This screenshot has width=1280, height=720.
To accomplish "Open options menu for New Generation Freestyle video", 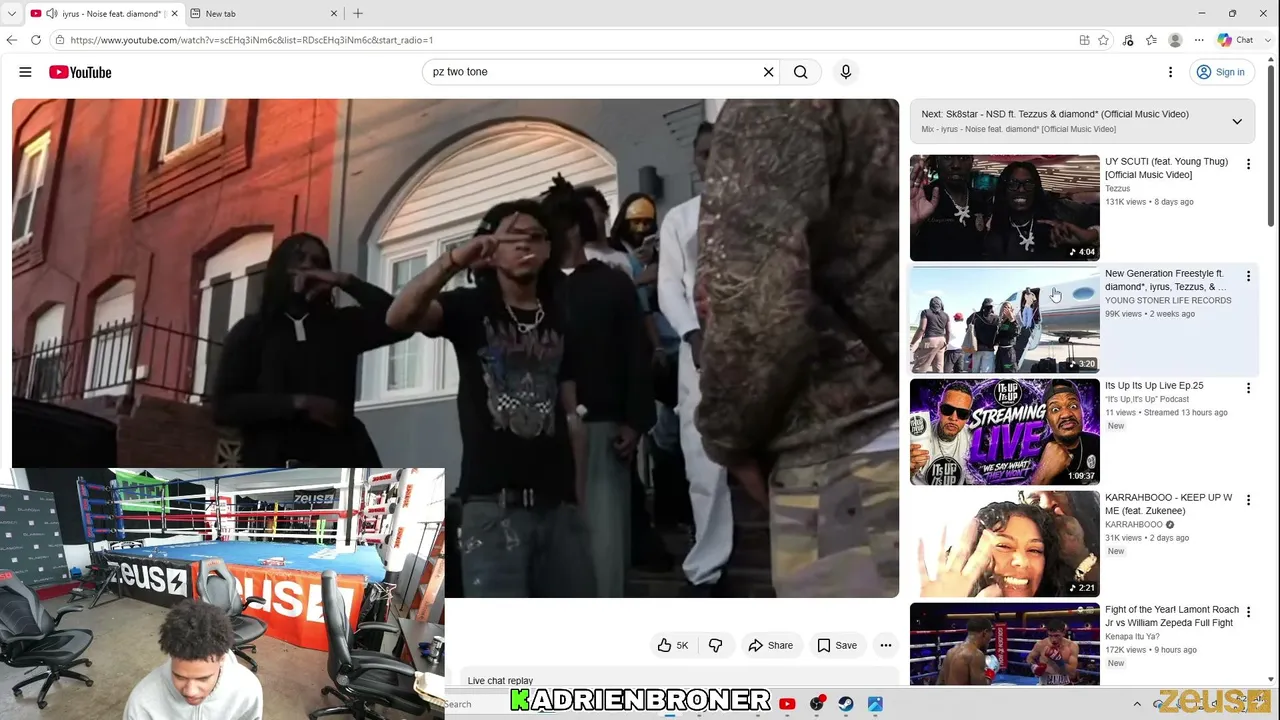I will click(x=1248, y=276).
